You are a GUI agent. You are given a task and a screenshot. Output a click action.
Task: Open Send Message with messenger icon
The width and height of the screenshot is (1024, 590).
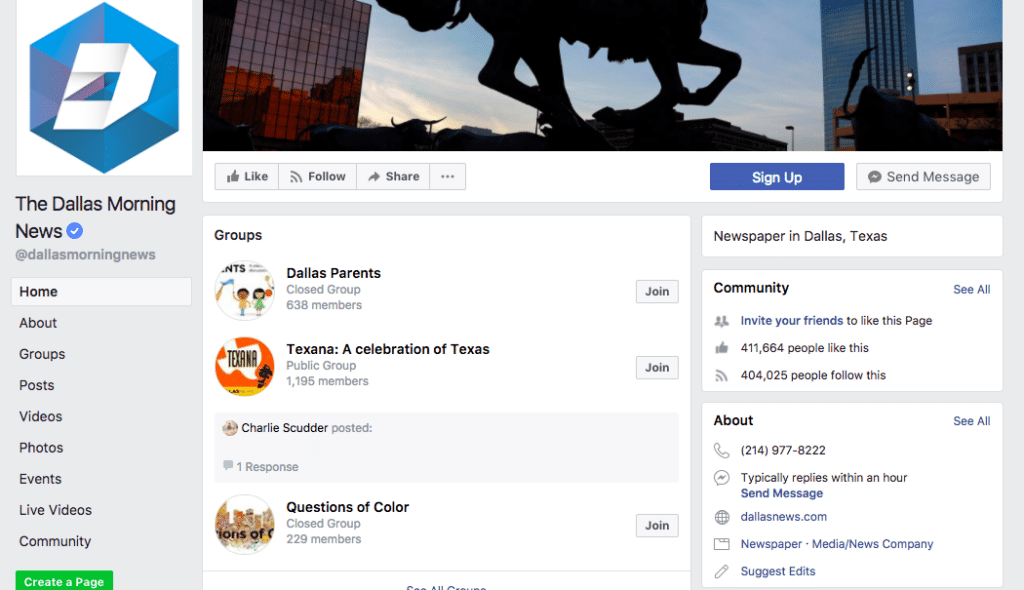[x=923, y=177]
